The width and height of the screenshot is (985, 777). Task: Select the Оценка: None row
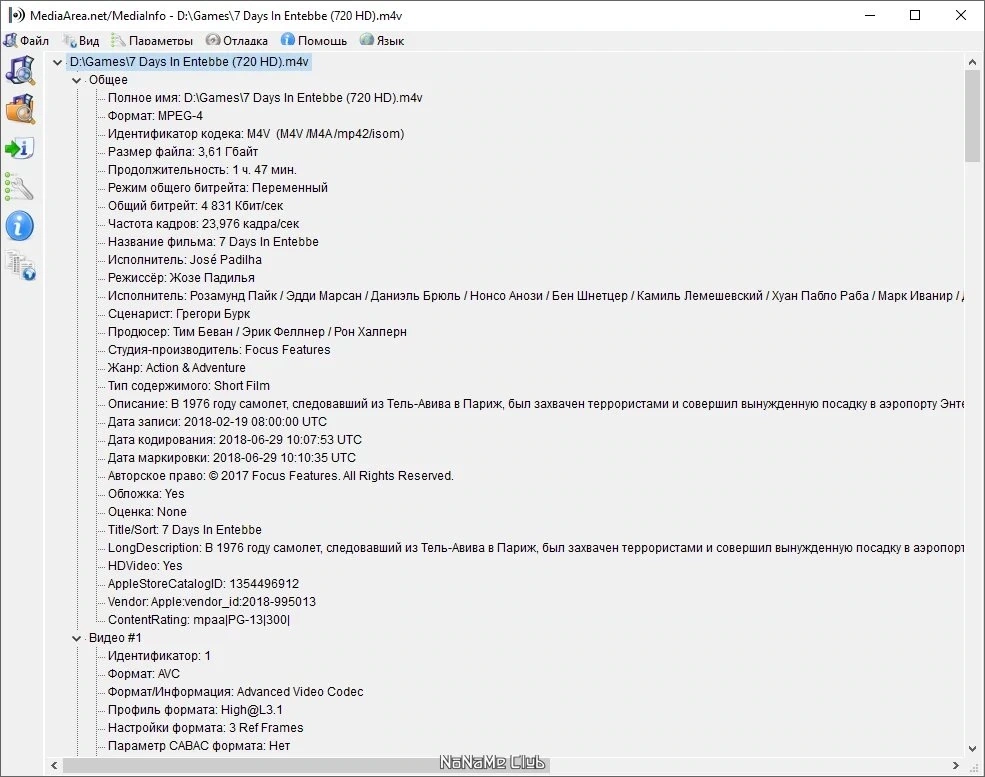click(x=147, y=512)
